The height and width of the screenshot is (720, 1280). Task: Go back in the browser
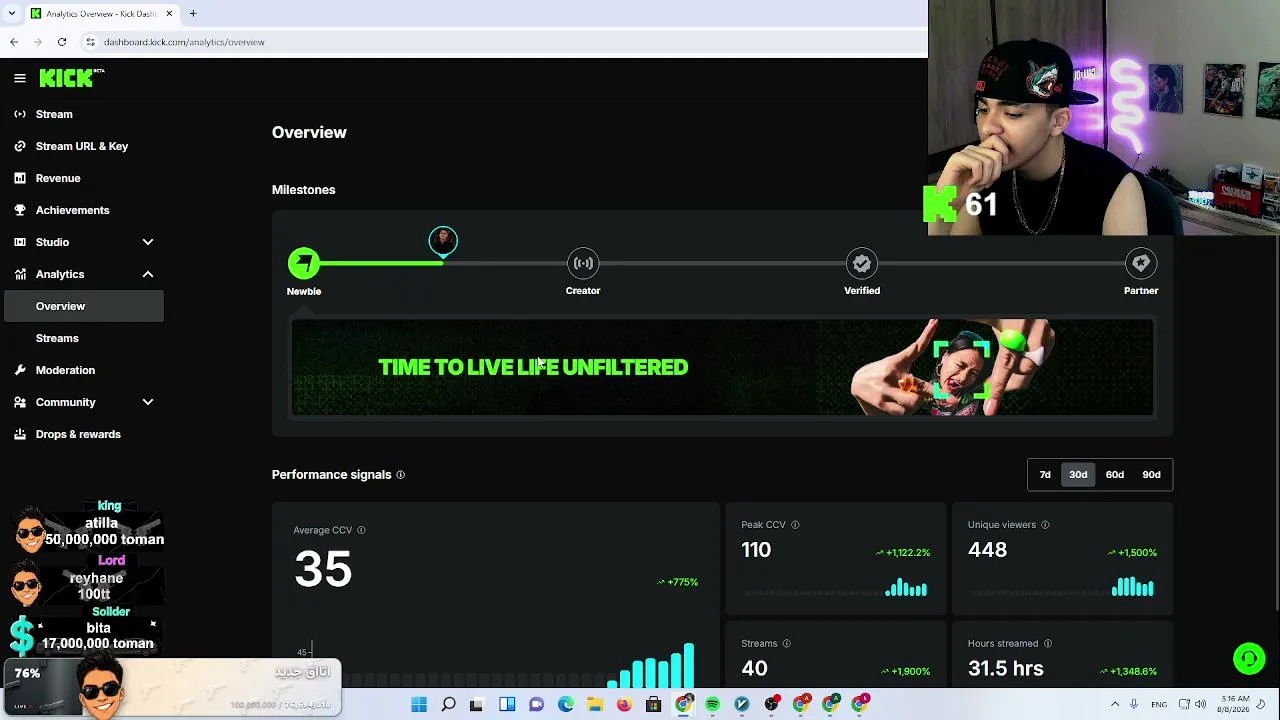click(x=14, y=42)
